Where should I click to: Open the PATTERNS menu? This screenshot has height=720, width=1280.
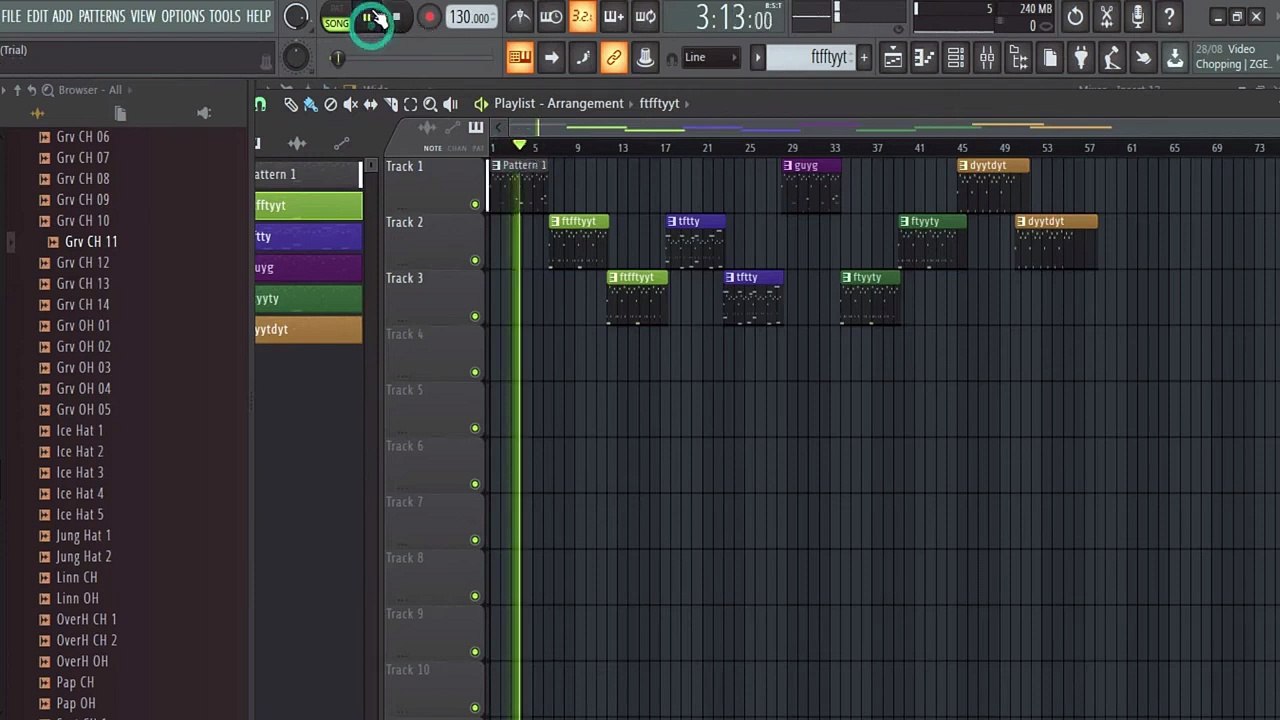point(101,15)
